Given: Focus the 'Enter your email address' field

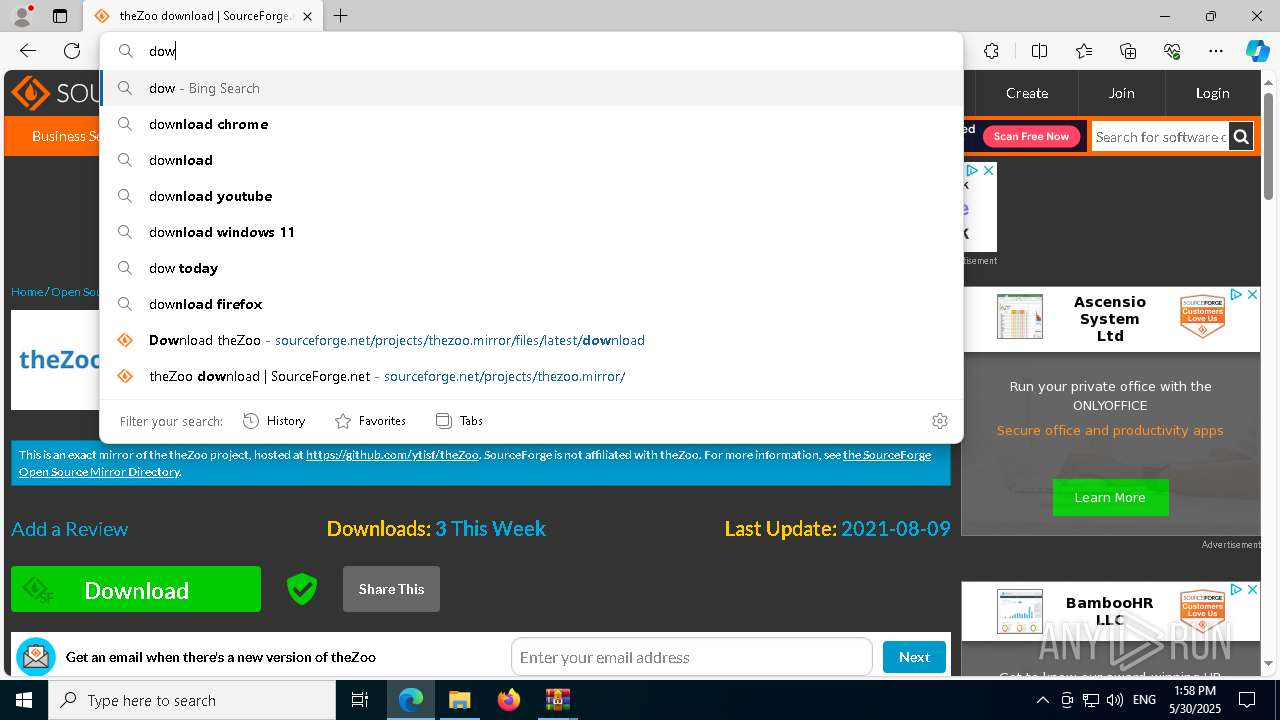Looking at the screenshot, I should tap(691, 657).
